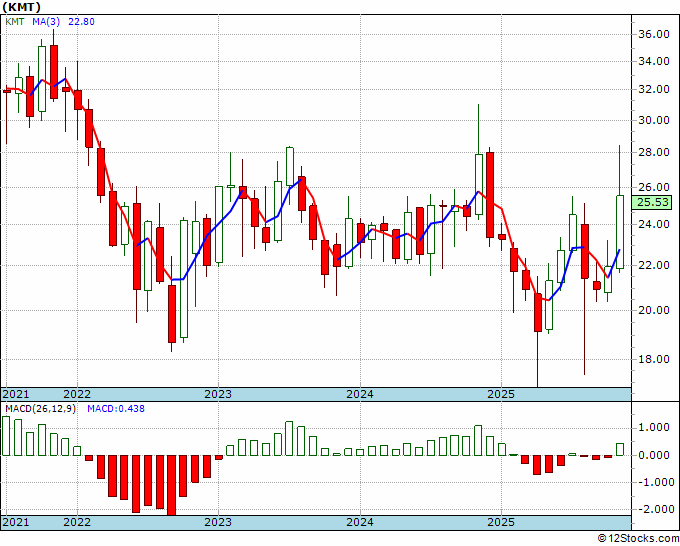Screen dimensions: 680x546
Task: Open the 12Stocks.com copyright link
Action: coord(638,539)
